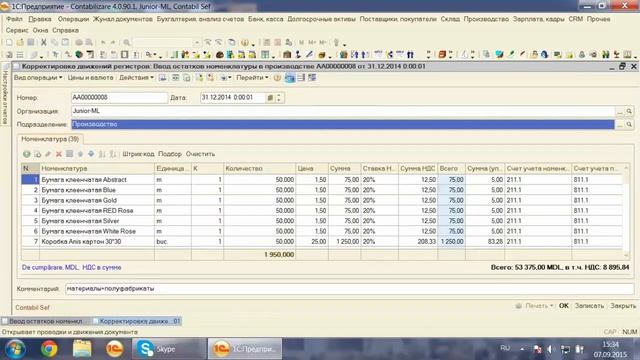Click the ellipsis select button of Организация field
Viewport: 640px width, 360px height.
click(x=620, y=111)
